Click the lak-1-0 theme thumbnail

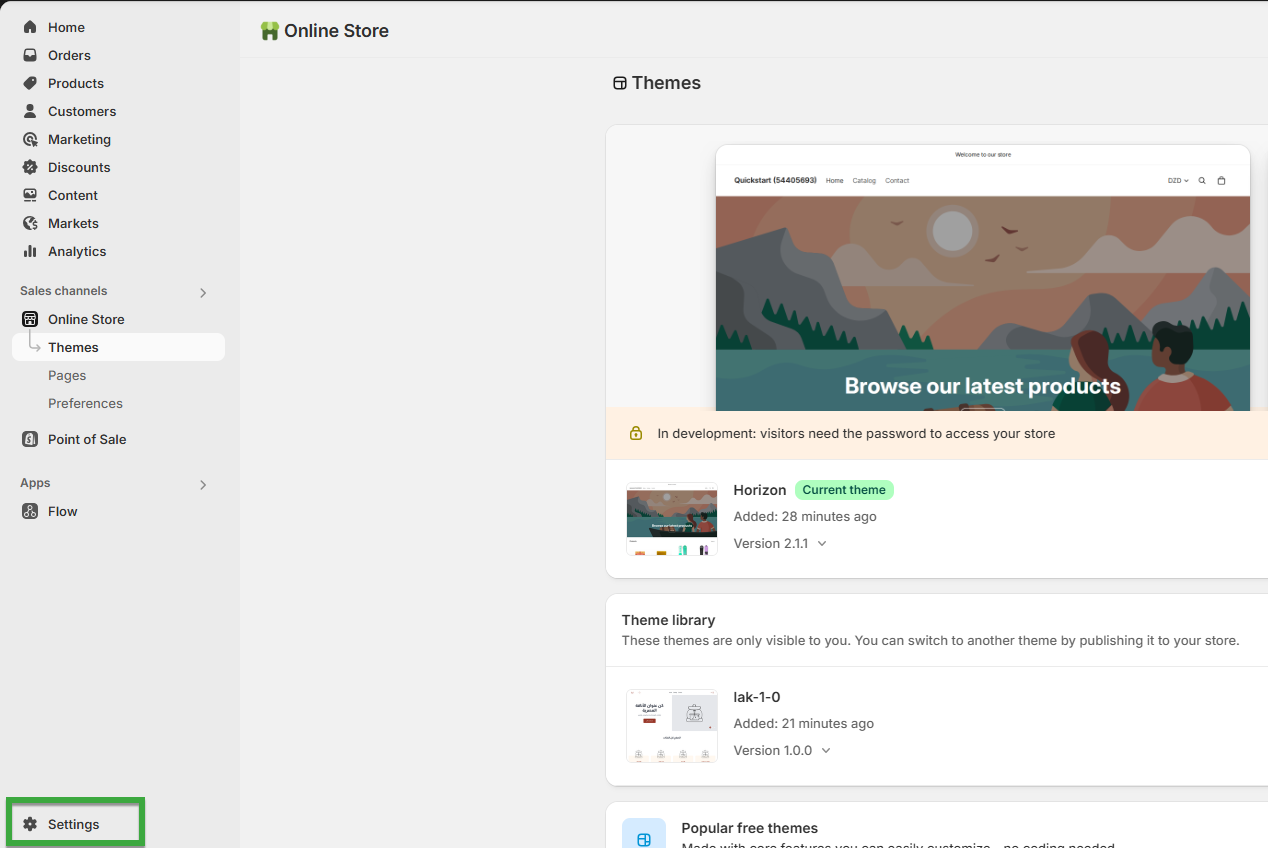coord(672,726)
